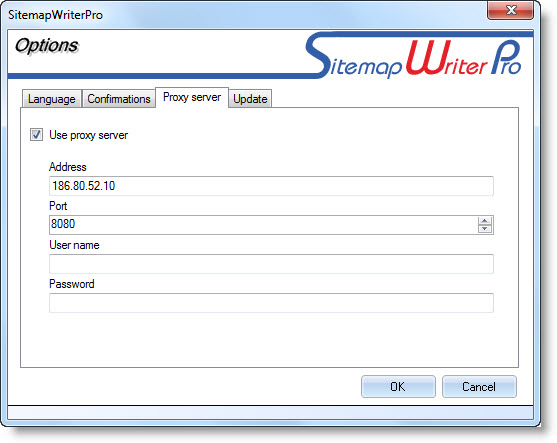Uncheck the Use proxy server checkbox

coord(36,135)
